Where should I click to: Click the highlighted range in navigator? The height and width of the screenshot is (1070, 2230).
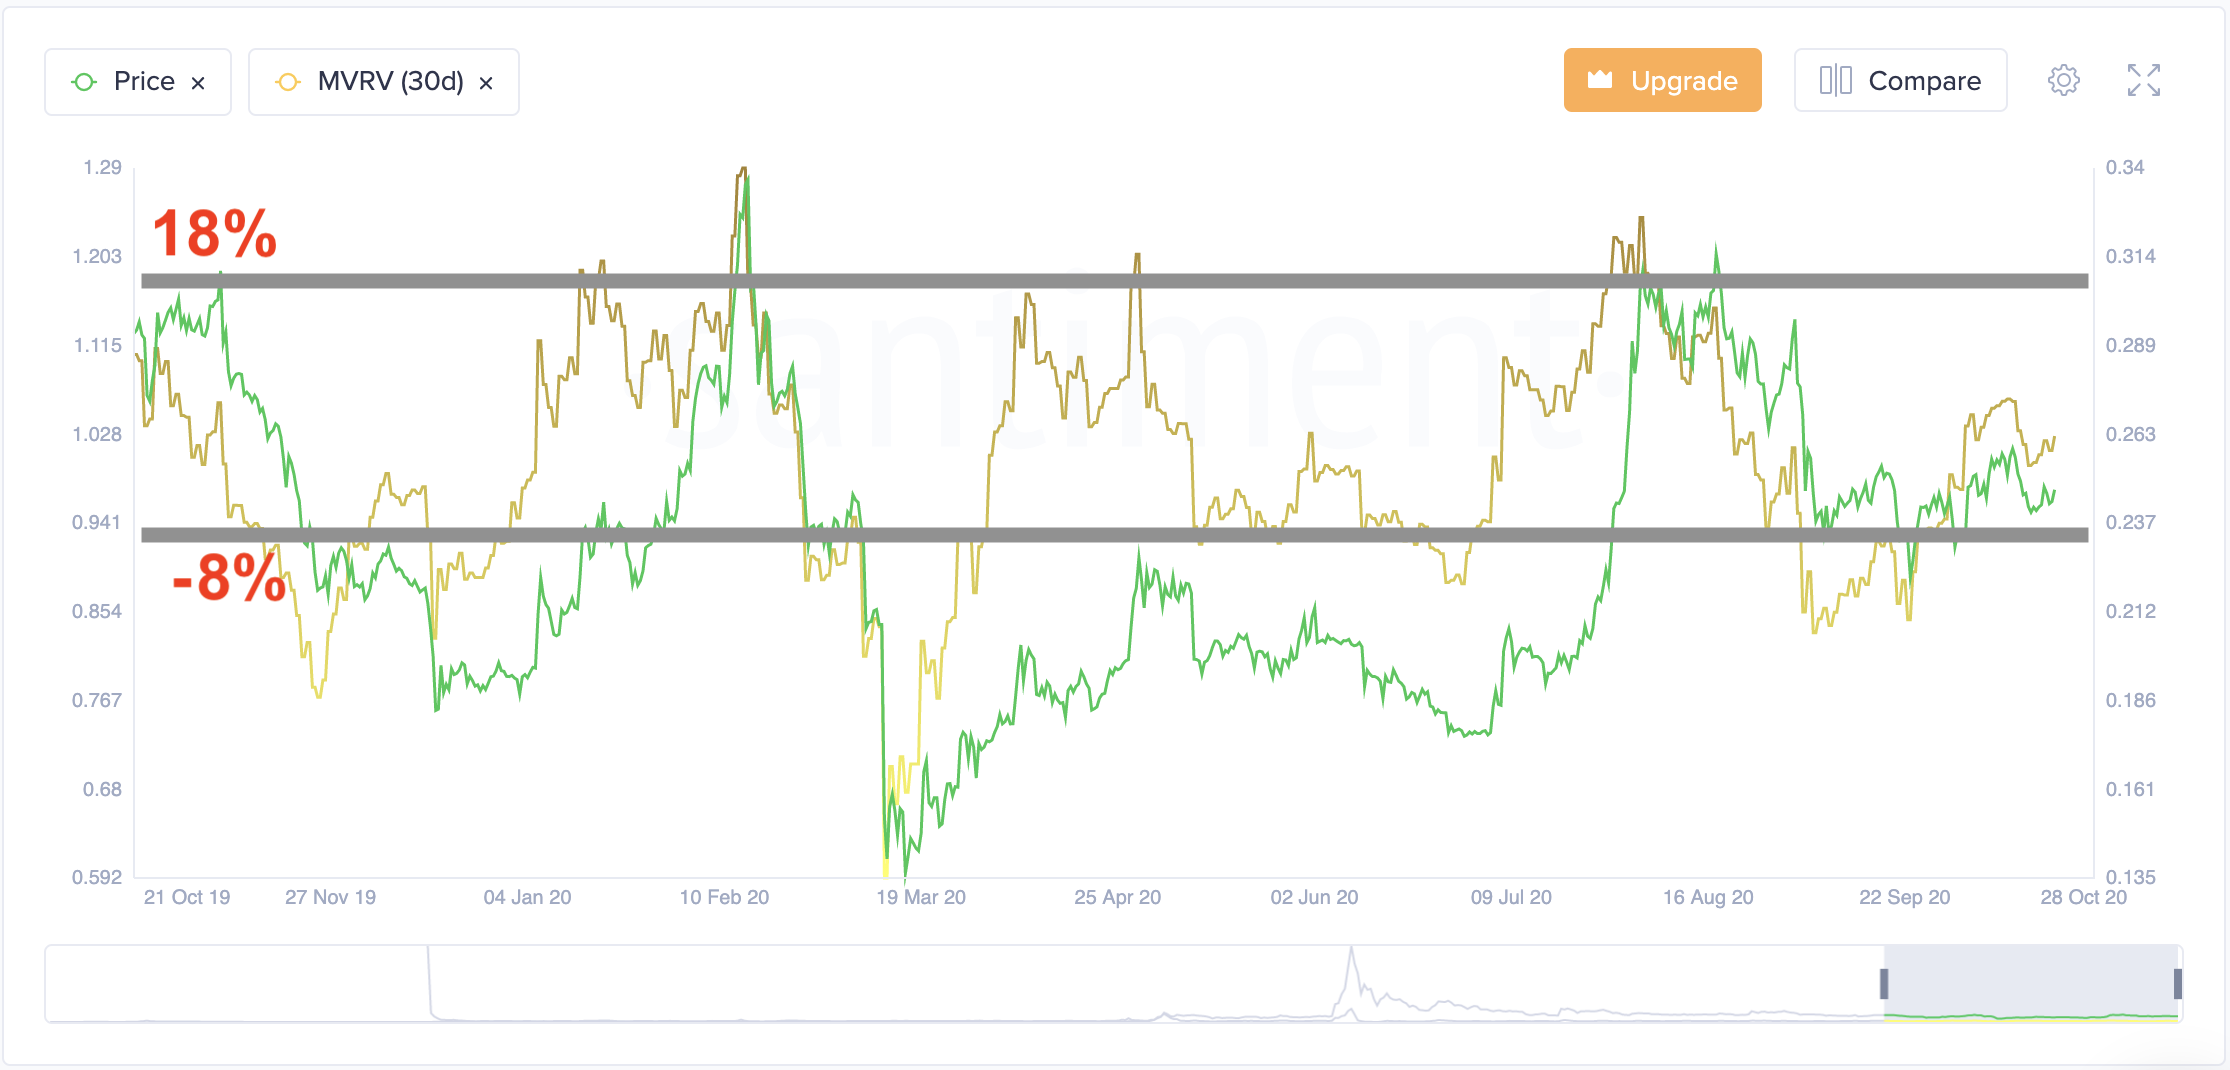(x=2031, y=983)
